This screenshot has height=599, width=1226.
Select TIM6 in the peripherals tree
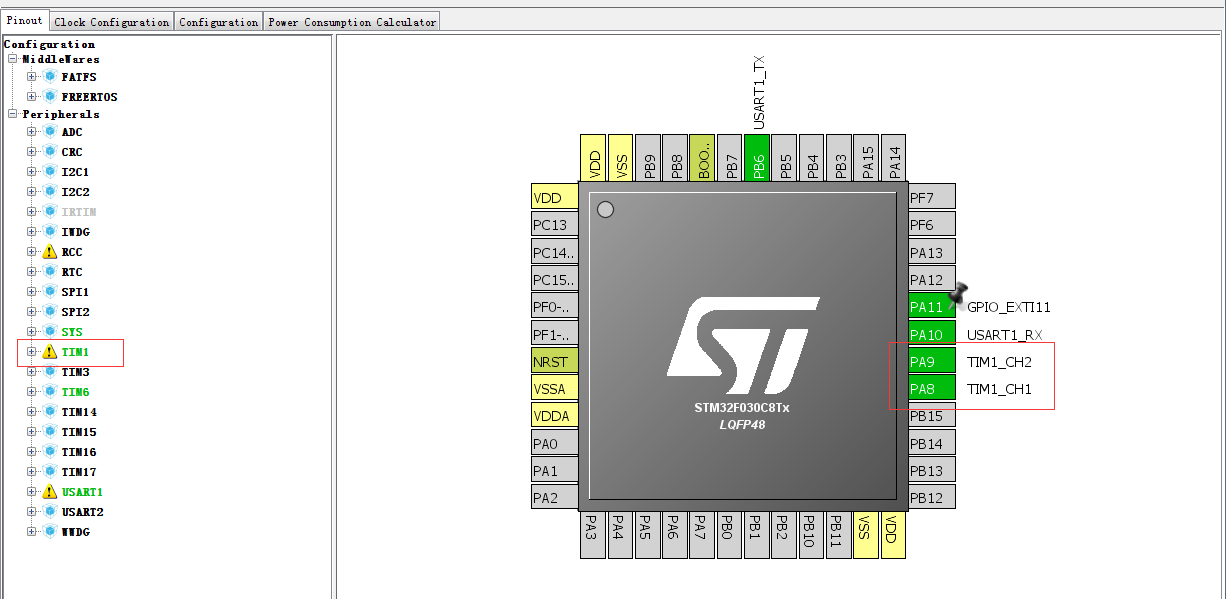coord(75,392)
